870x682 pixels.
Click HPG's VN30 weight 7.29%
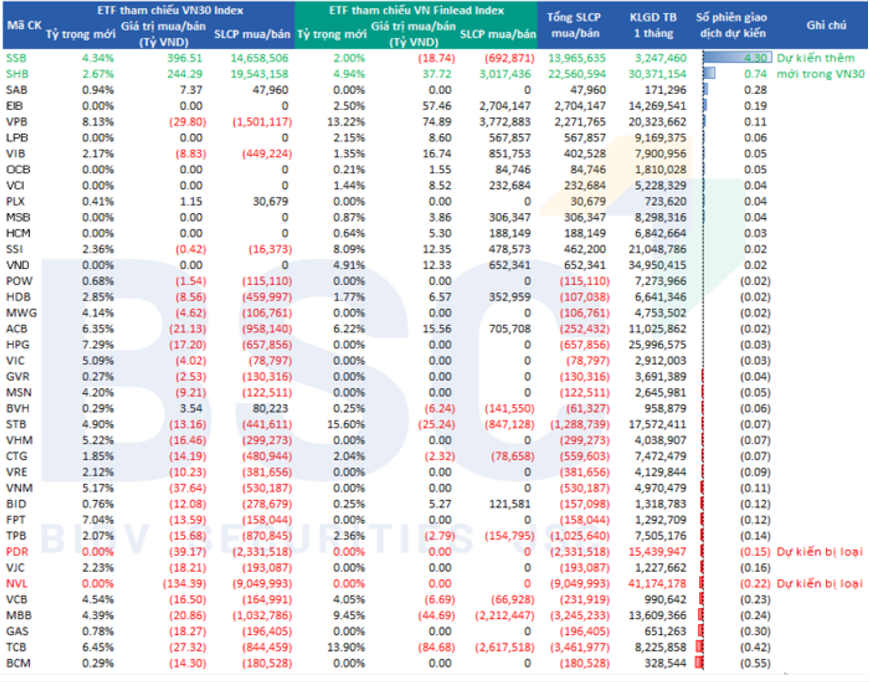98,345
